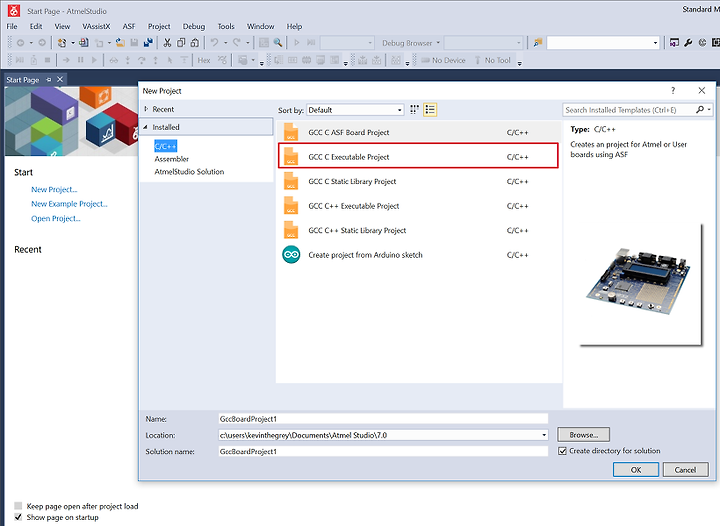The width and height of the screenshot is (720, 526).
Task: Click the Copy toolbar icon
Action: coord(181,43)
